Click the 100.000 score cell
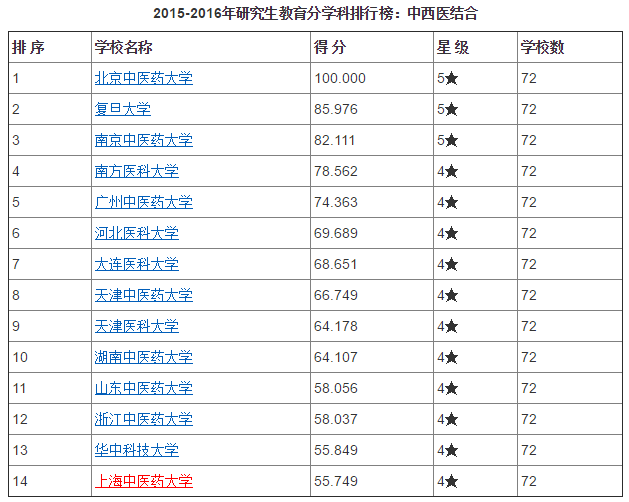 tap(340, 78)
